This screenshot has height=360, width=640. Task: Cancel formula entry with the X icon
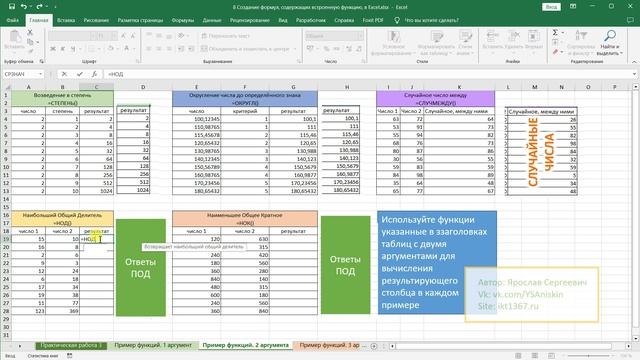point(64,74)
